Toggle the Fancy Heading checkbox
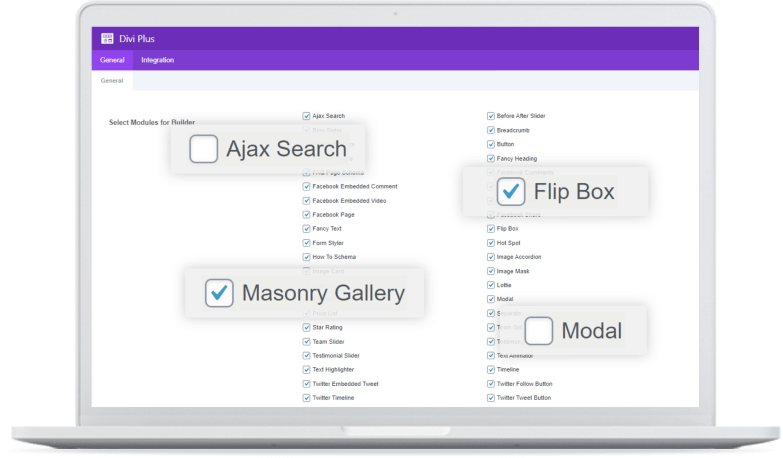The width and height of the screenshot is (783, 458). coord(490,158)
